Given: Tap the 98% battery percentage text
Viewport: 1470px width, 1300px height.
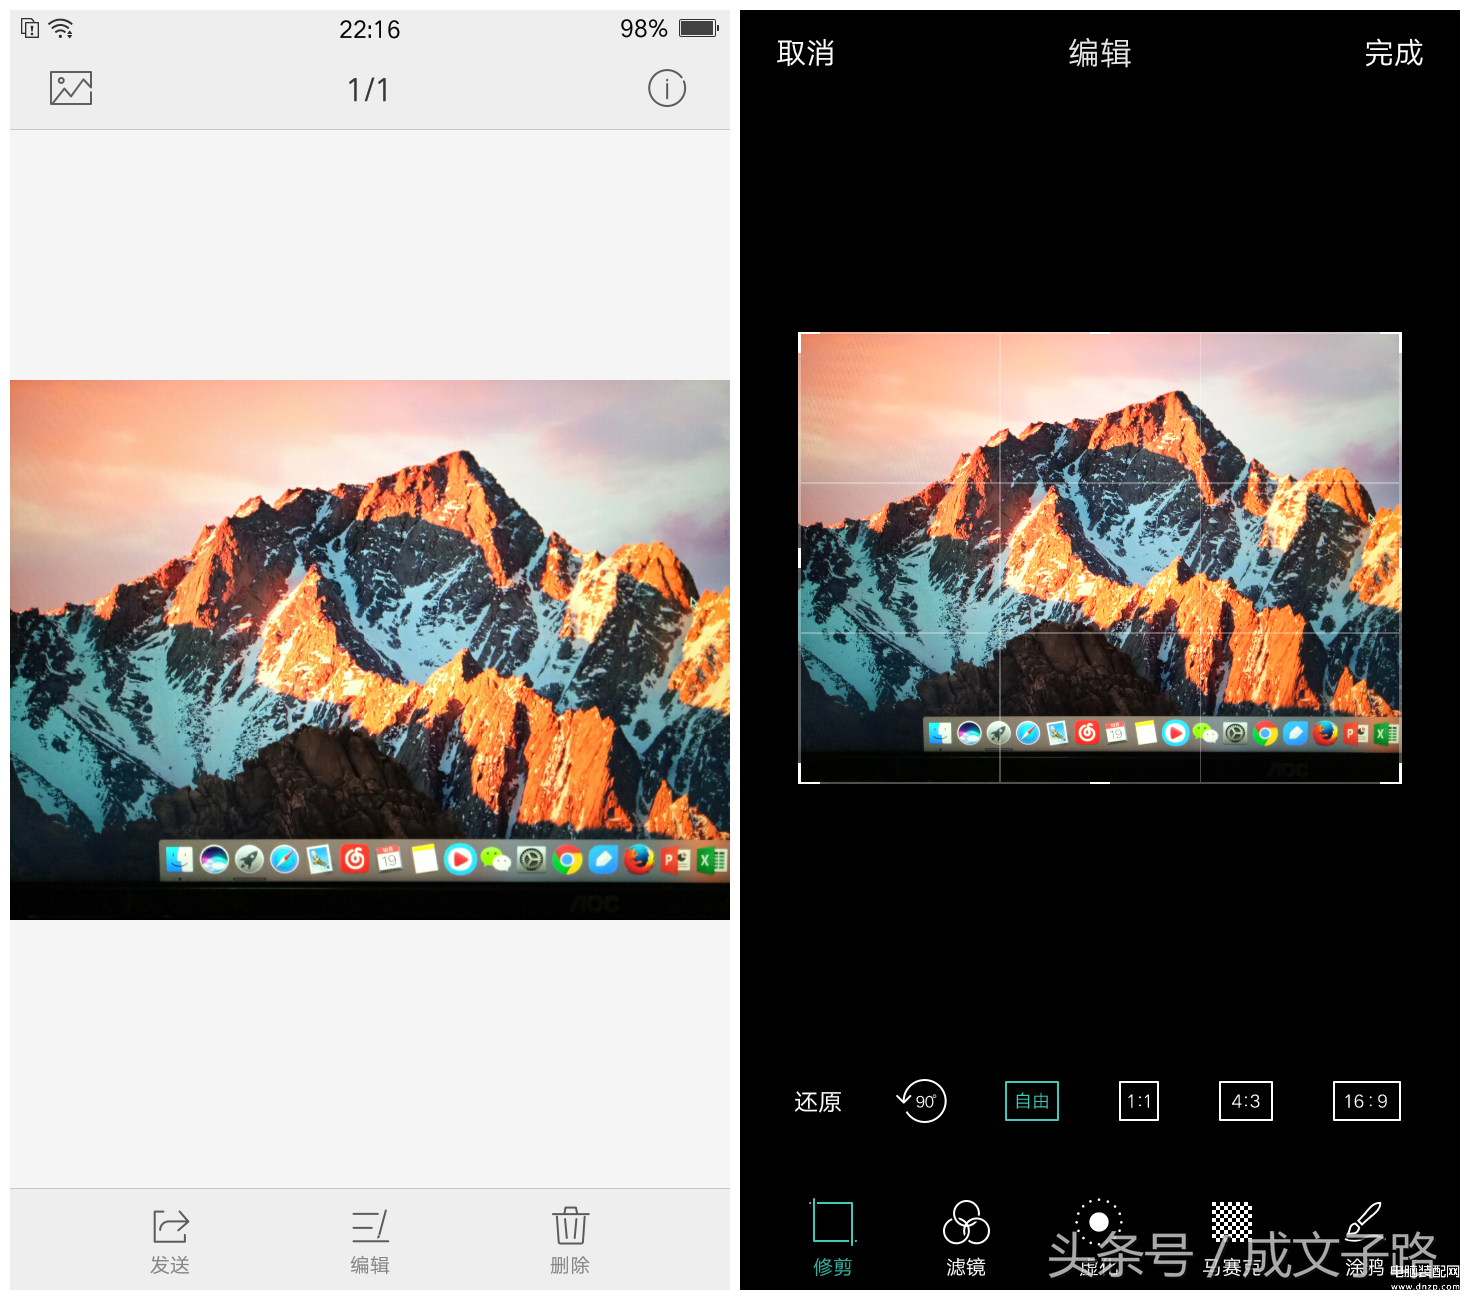Looking at the screenshot, I should pos(643,29).
